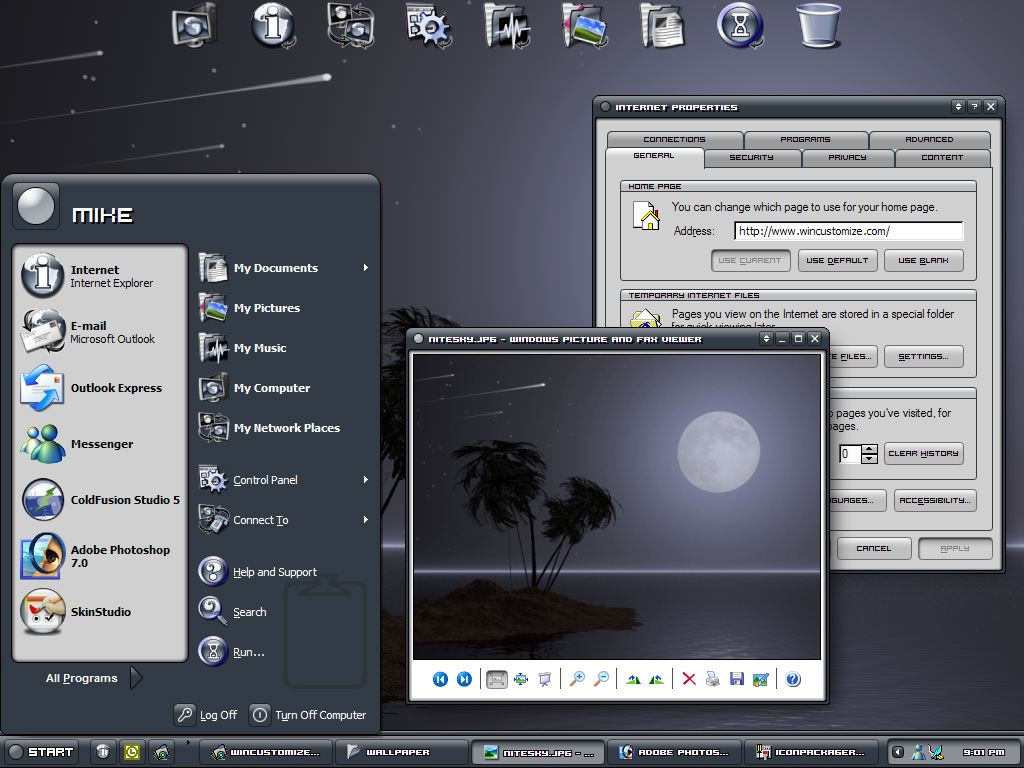1024x768 pixels.
Task: Print the picture with the printer icon
Action: (x=713, y=679)
